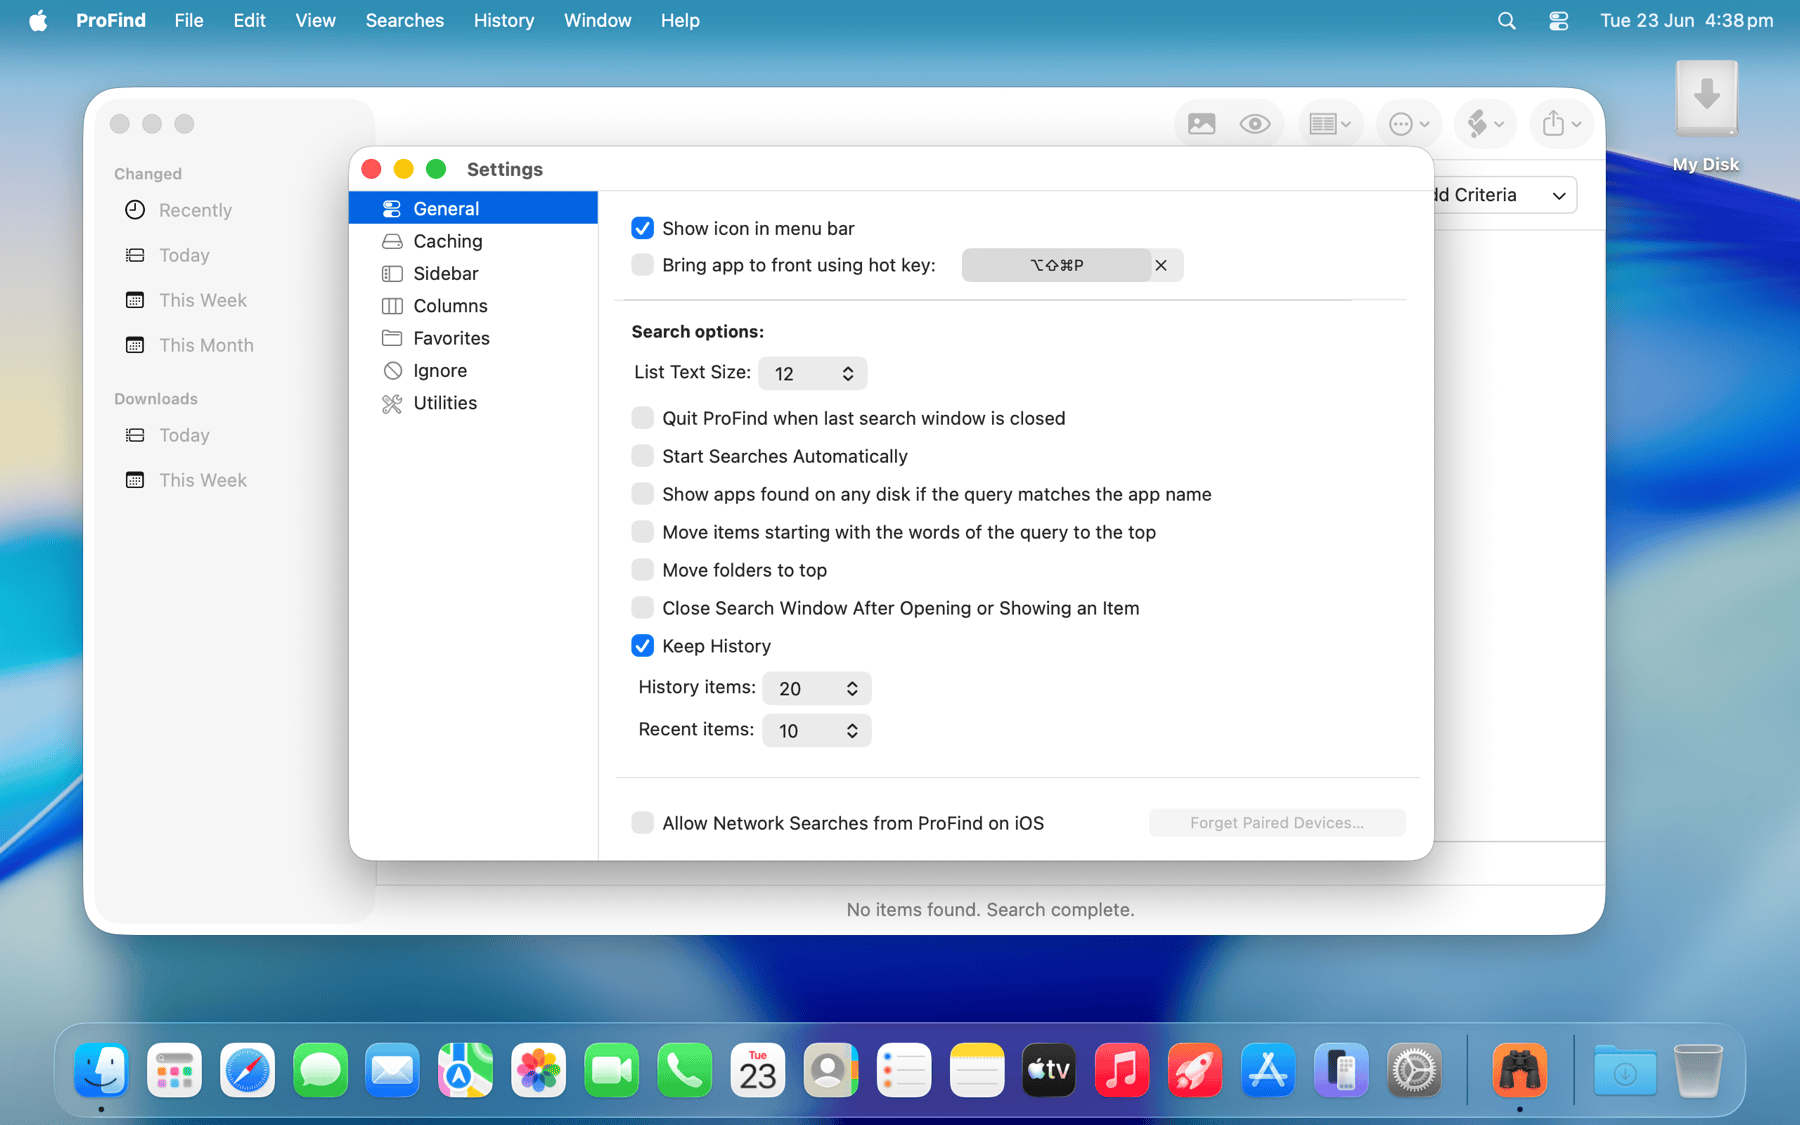
Task: Open Finder from the Dock
Action: [101, 1070]
